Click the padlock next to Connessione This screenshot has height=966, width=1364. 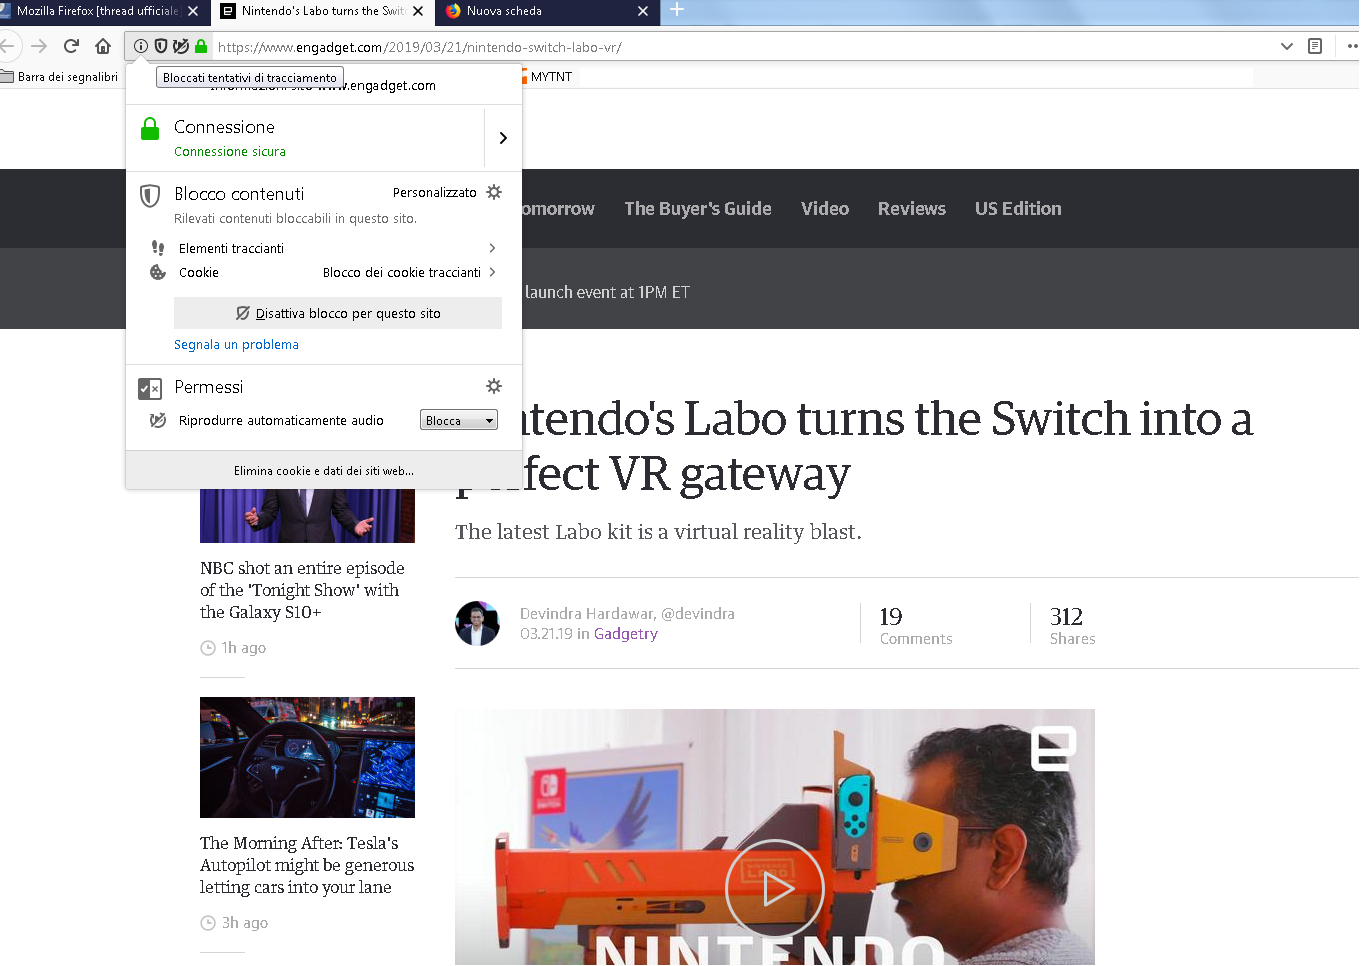150,129
